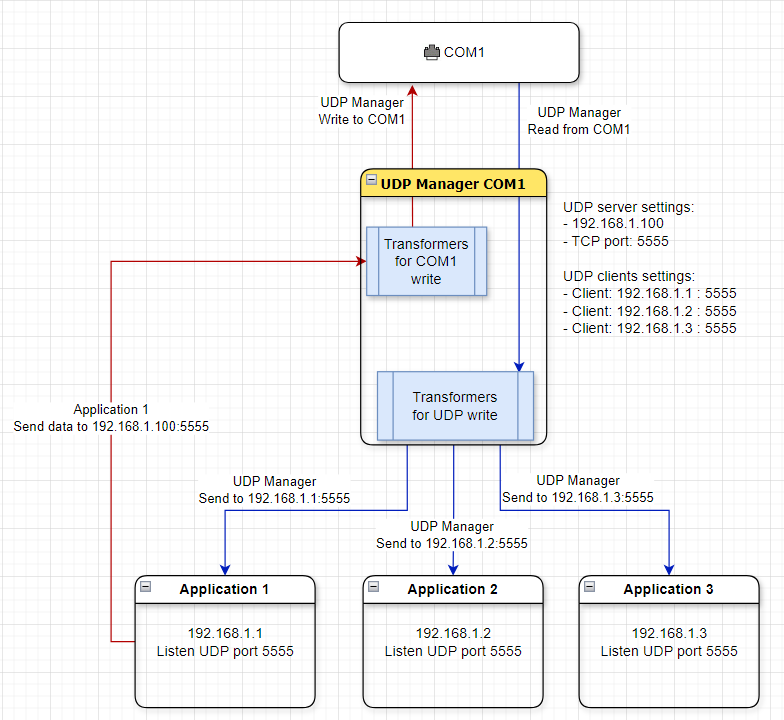Click the '- 192.168.1.100' server address line
The height and width of the screenshot is (720, 784).
pos(614,224)
